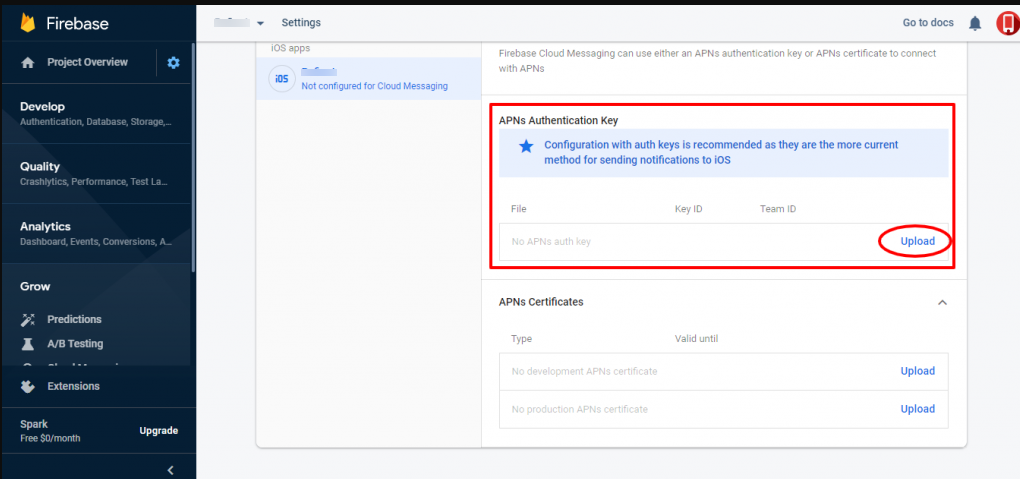Click the No APNs auth key text
This screenshot has height=479, width=1020.
click(x=551, y=241)
